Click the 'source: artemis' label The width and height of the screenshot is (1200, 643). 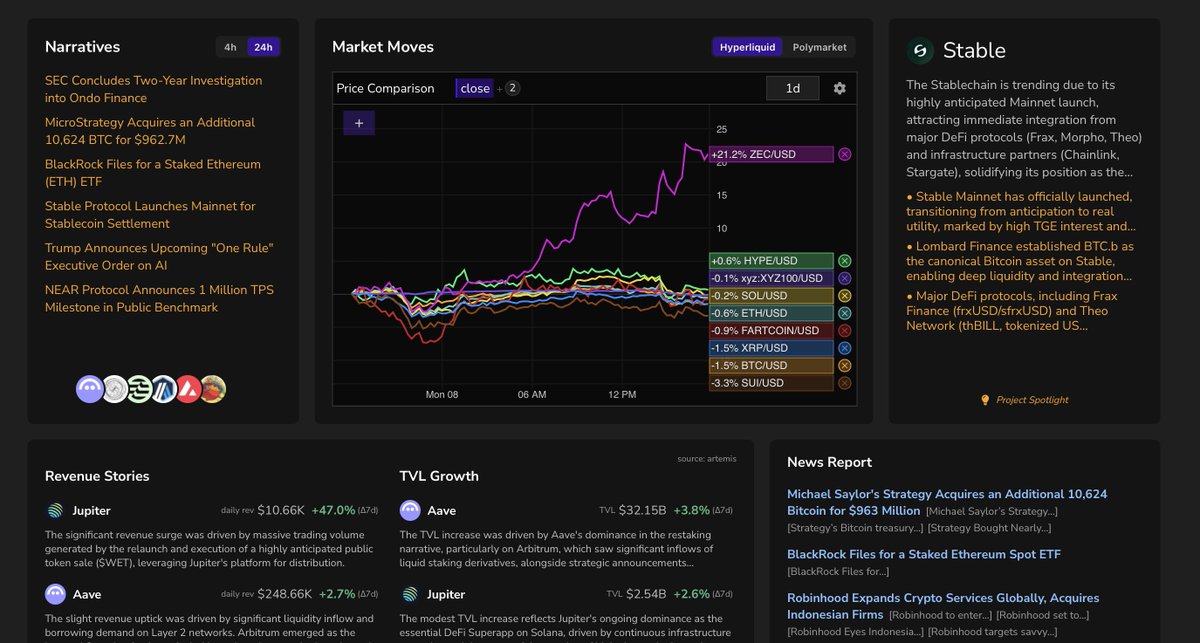(x=707, y=459)
